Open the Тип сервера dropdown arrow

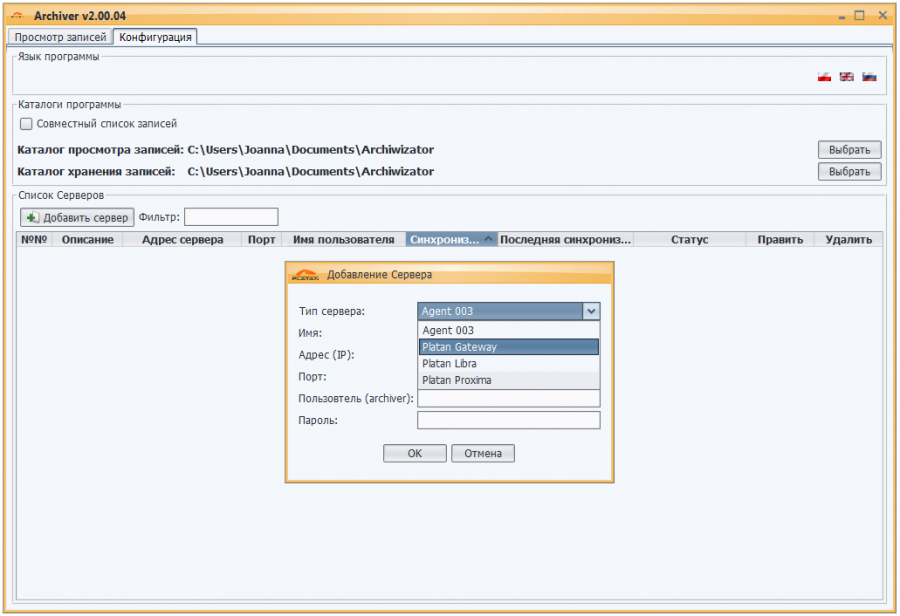coord(591,311)
